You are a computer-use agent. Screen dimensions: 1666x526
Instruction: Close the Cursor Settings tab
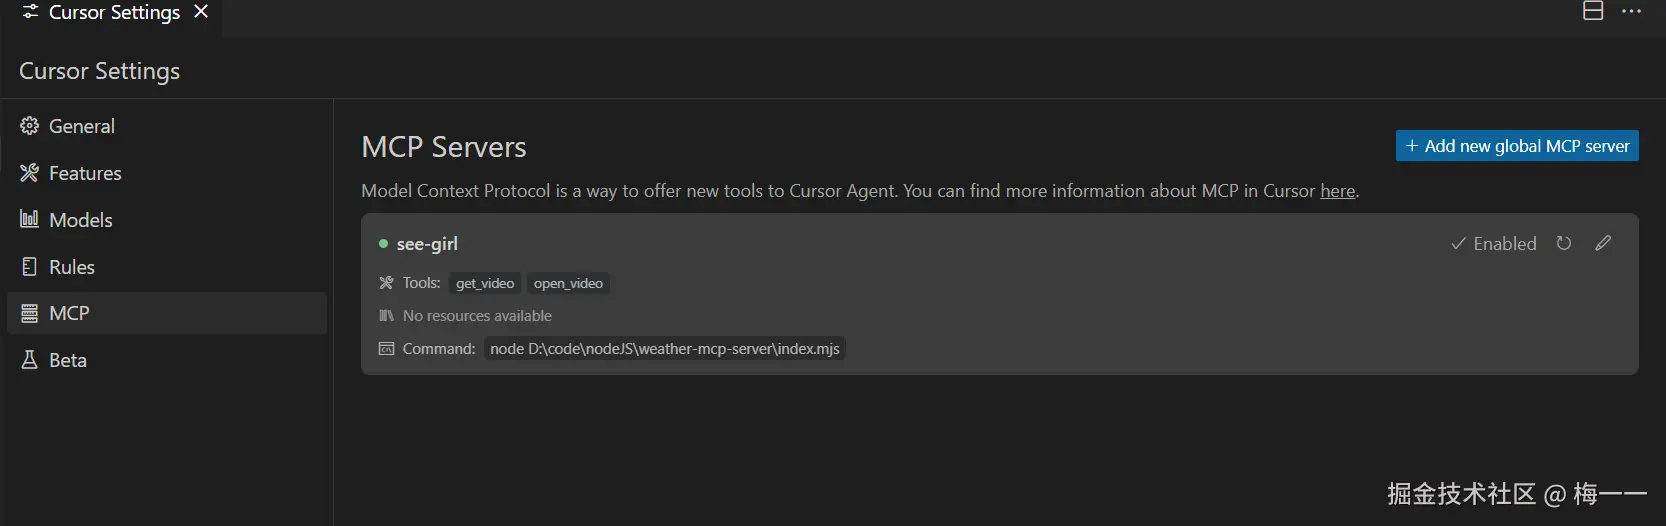pos(201,12)
